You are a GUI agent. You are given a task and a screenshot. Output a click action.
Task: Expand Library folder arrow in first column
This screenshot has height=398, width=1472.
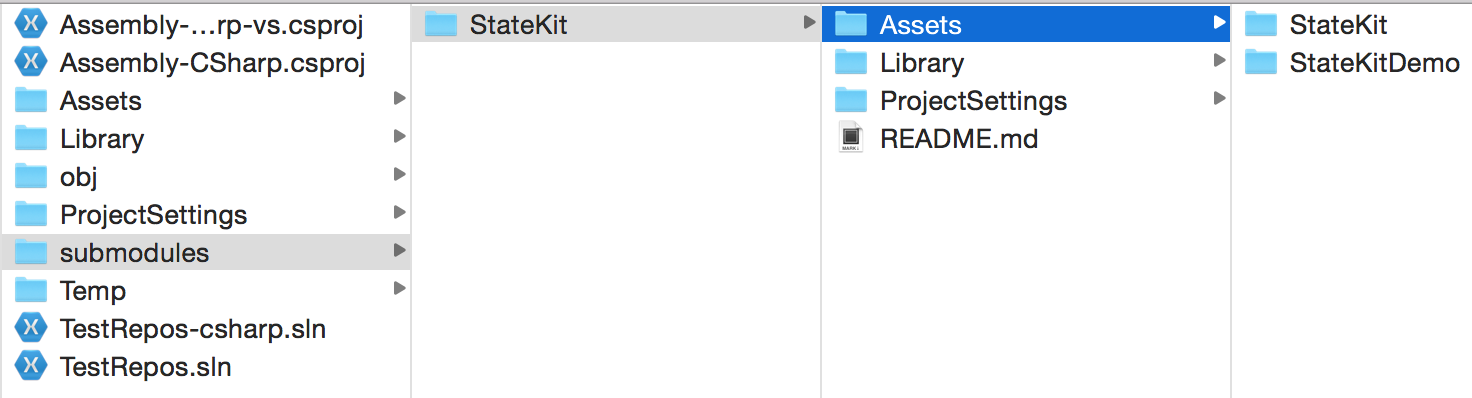point(399,136)
